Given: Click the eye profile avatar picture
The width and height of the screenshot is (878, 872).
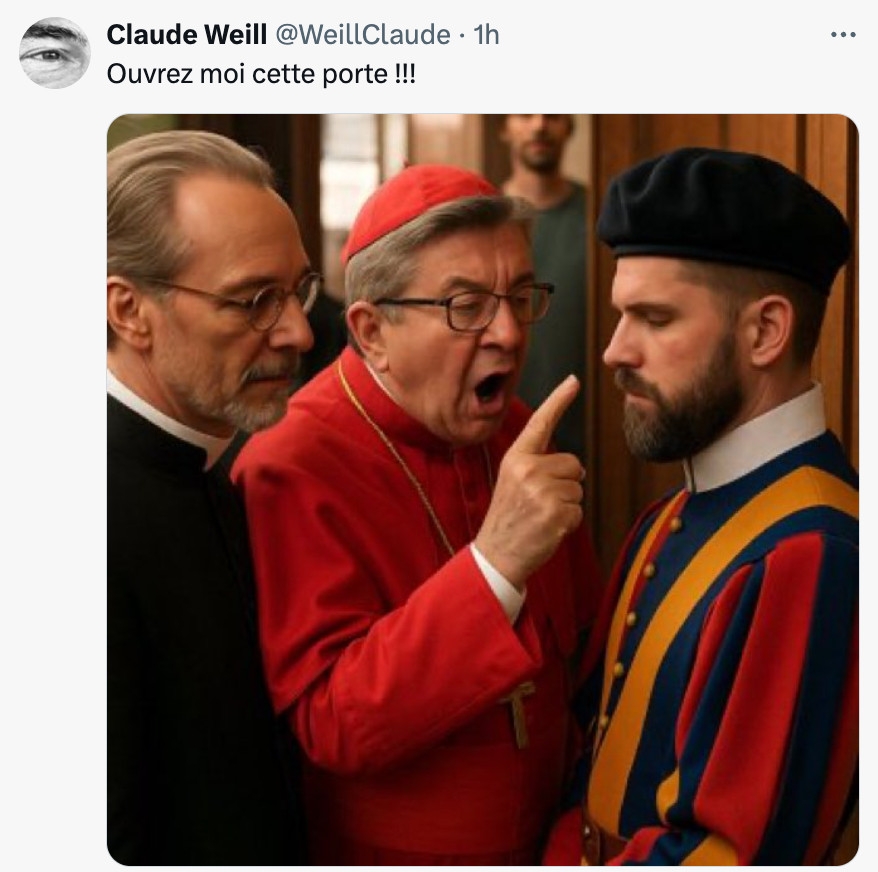Looking at the screenshot, I should coord(54,53).
